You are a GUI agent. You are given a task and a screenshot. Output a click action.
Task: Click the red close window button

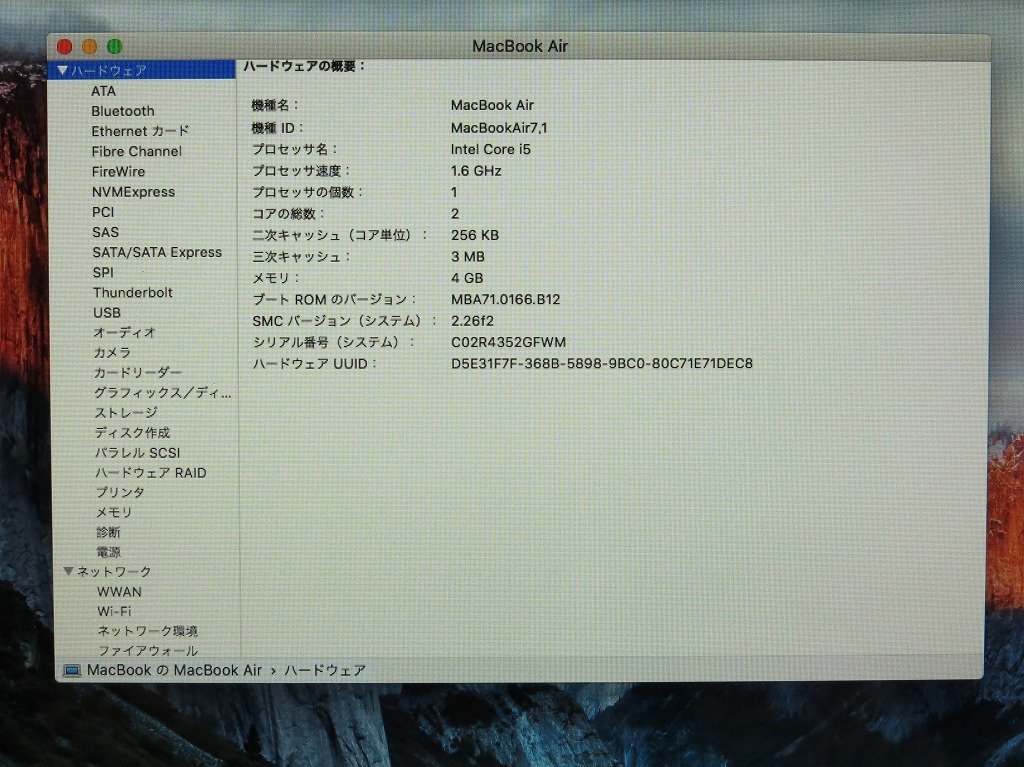point(64,46)
